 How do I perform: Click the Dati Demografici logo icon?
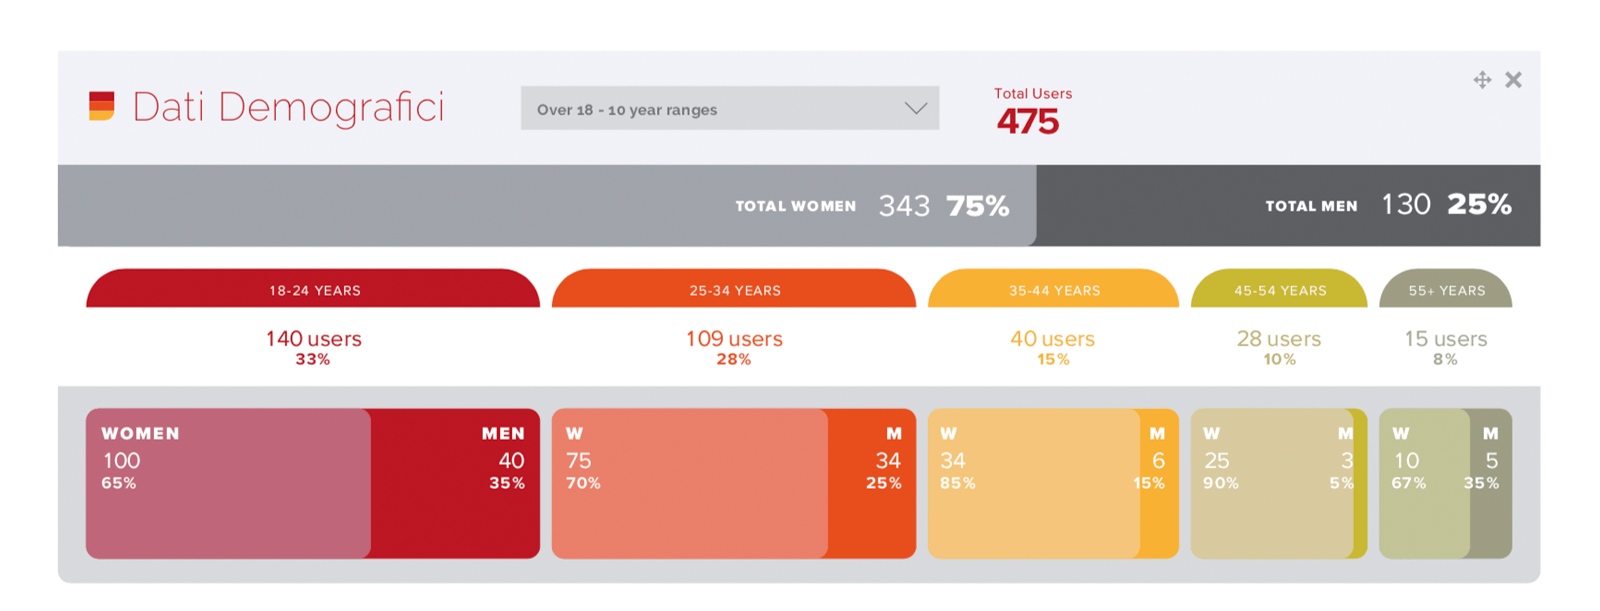tap(102, 106)
